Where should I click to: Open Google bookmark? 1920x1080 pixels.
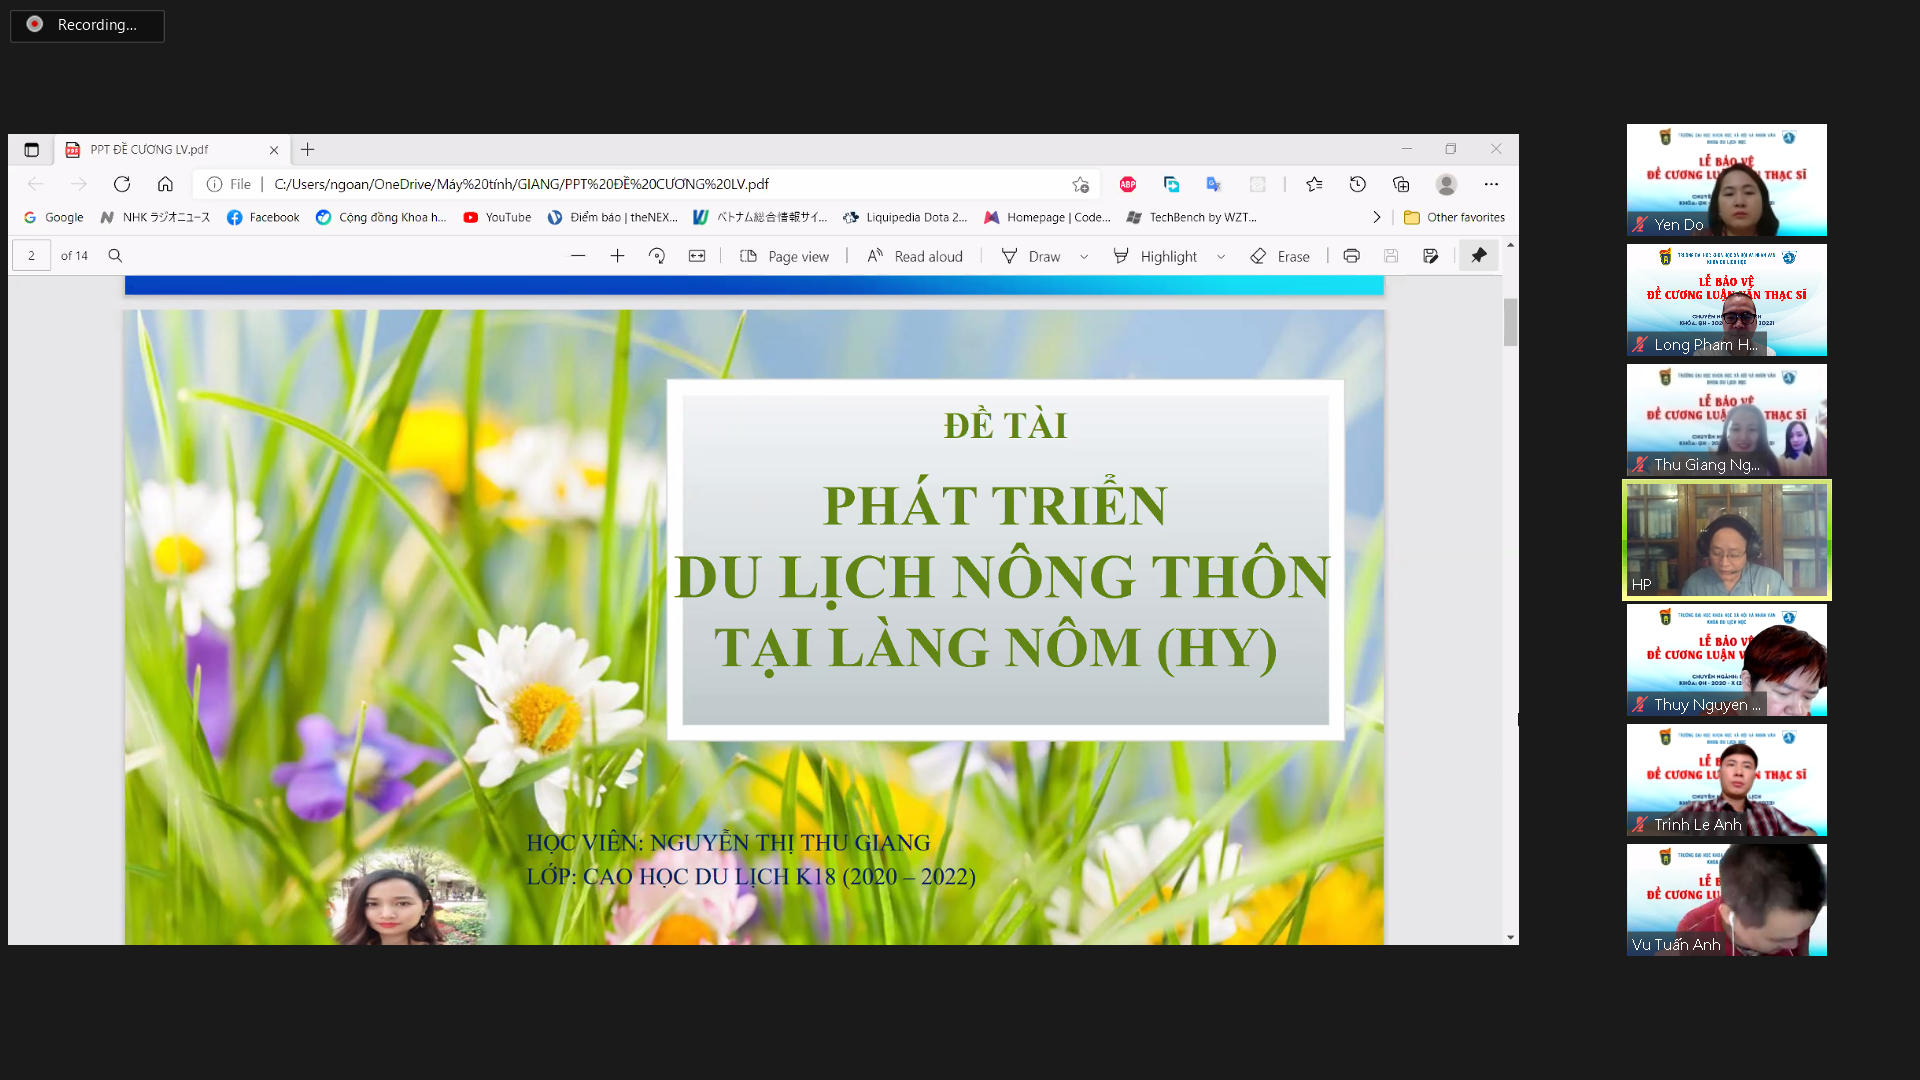coord(54,217)
